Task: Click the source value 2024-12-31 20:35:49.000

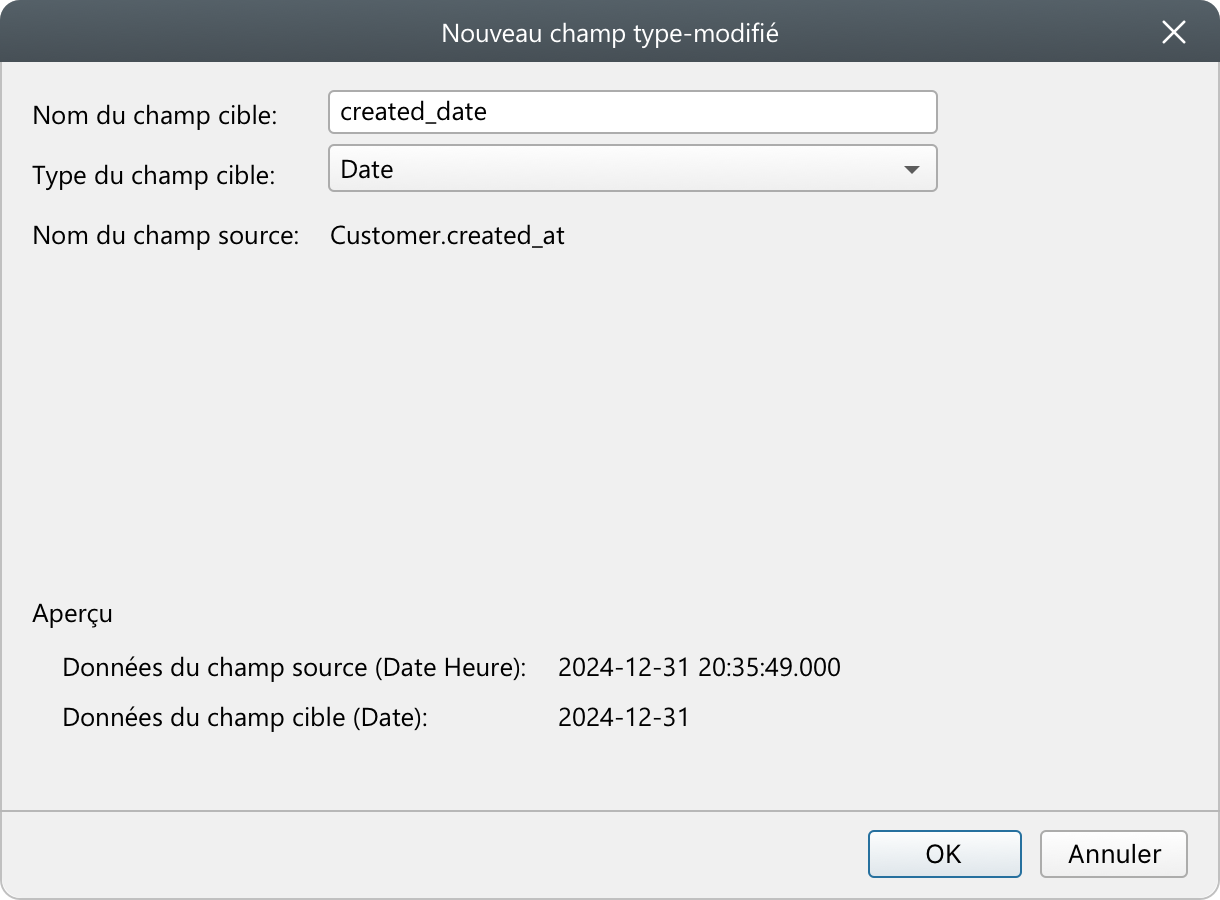Action: click(x=699, y=667)
